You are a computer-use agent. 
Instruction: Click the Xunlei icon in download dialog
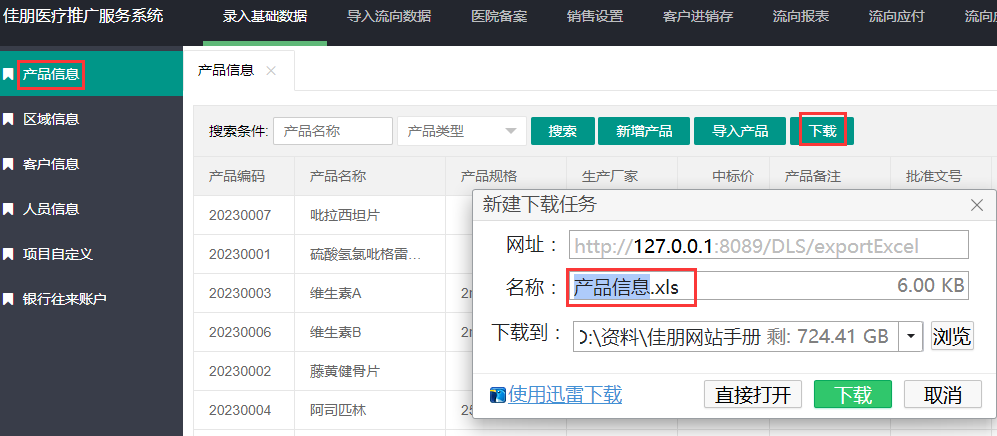pyautogui.click(x=498, y=395)
